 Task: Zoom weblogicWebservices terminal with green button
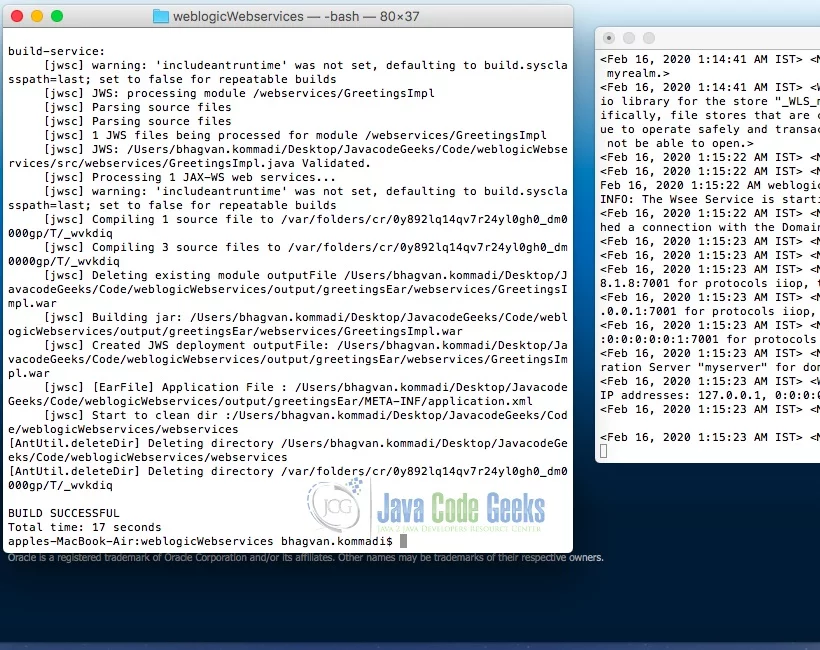click(x=57, y=16)
